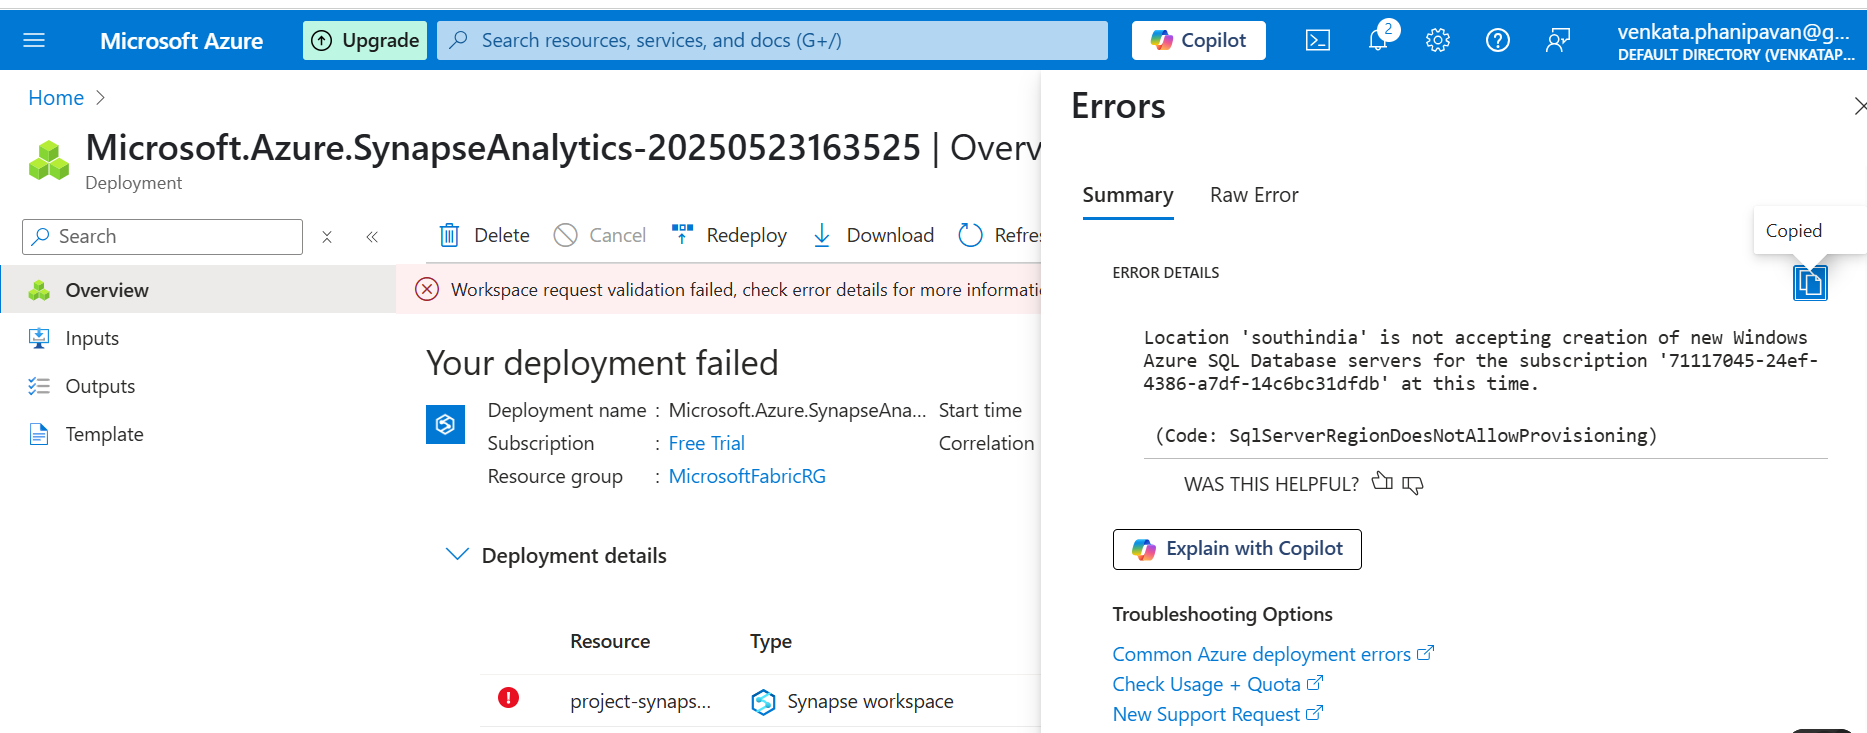Focus the deployment menu Search field
Image resolution: width=1867 pixels, height=733 pixels.
[162, 237]
